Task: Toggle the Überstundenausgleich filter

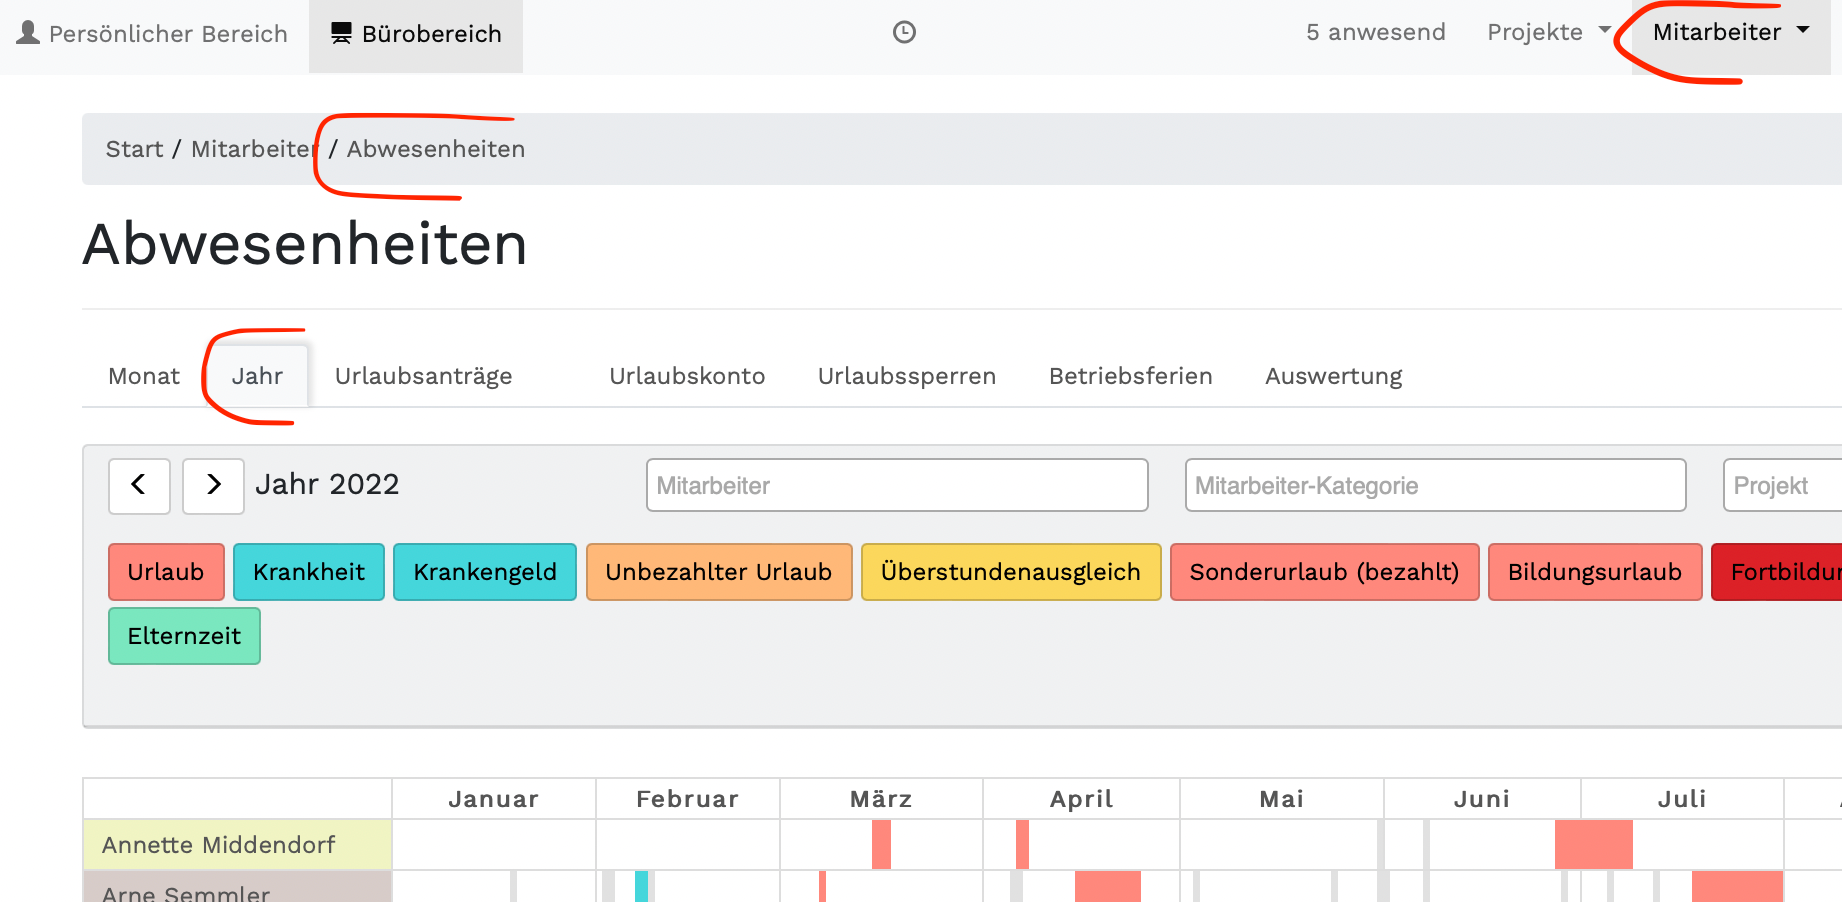Action: tap(1011, 572)
